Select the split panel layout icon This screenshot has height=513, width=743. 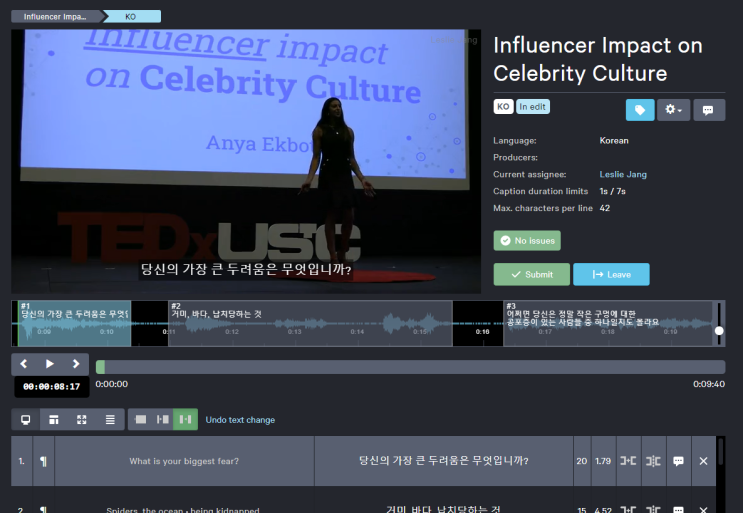pyautogui.click(x=54, y=420)
